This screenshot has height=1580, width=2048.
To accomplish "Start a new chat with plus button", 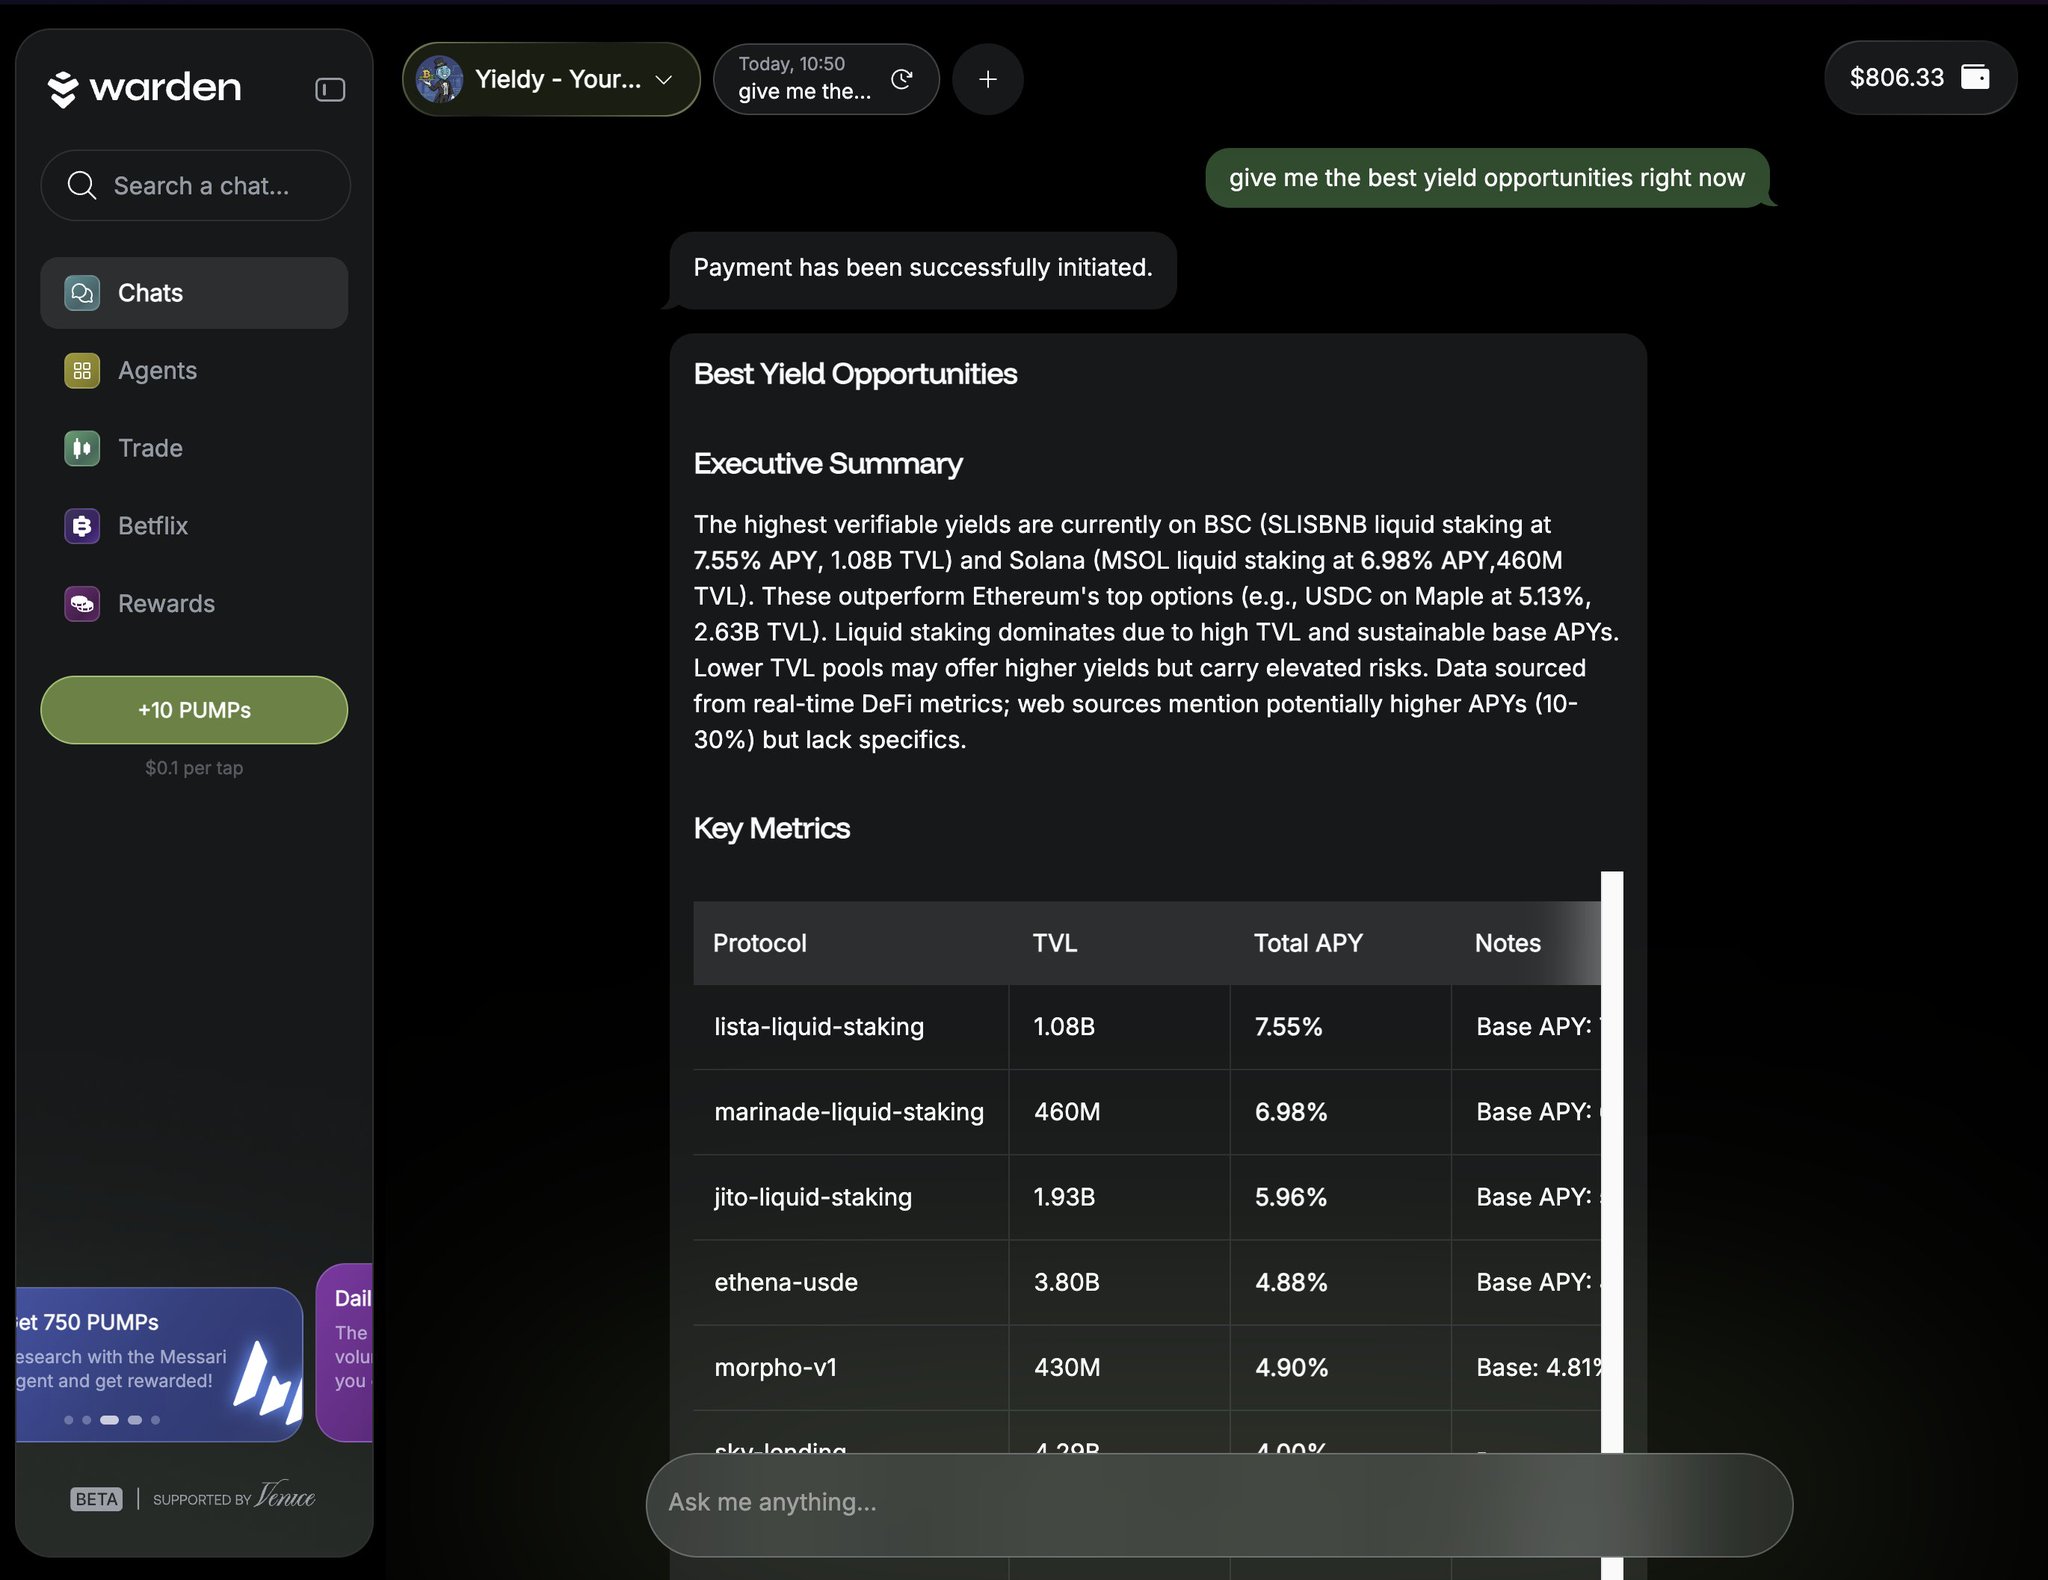I will (x=987, y=79).
